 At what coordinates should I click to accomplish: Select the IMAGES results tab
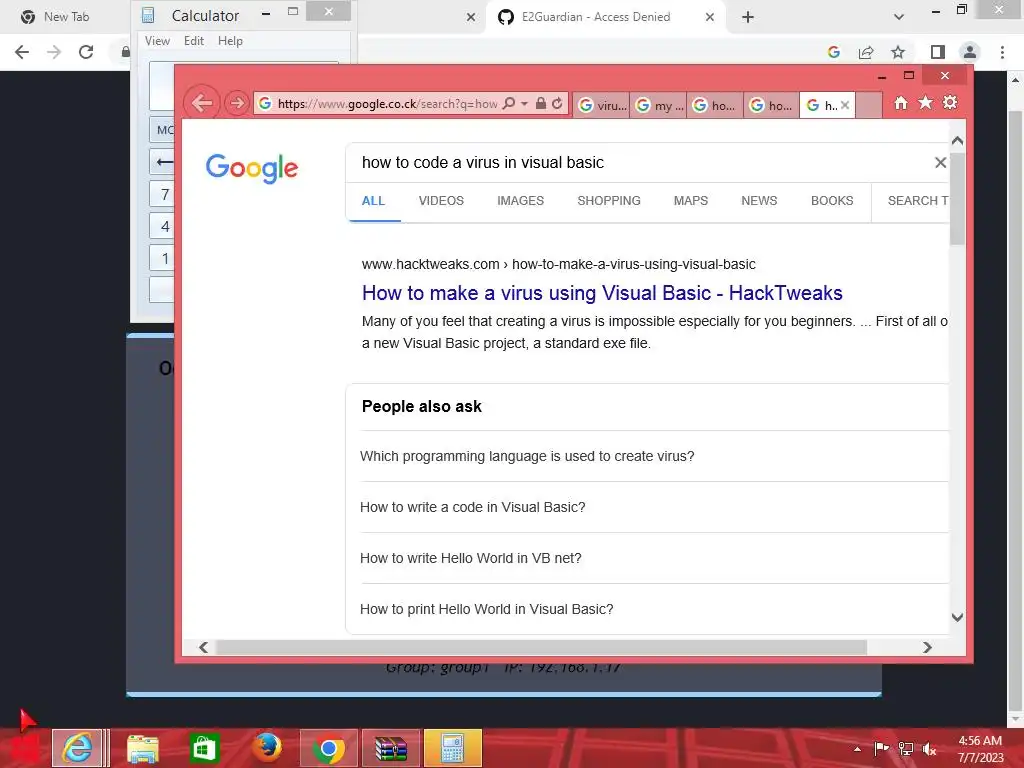point(520,200)
